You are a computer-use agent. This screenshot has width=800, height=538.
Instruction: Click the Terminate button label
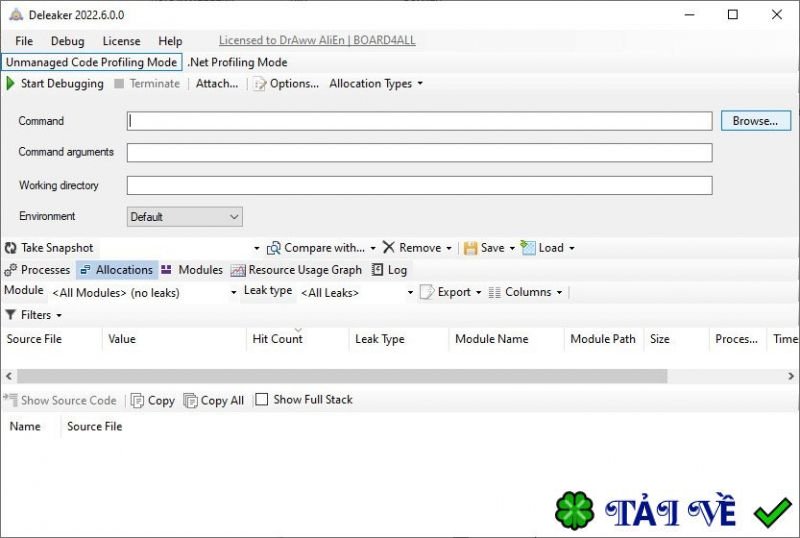coord(155,84)
